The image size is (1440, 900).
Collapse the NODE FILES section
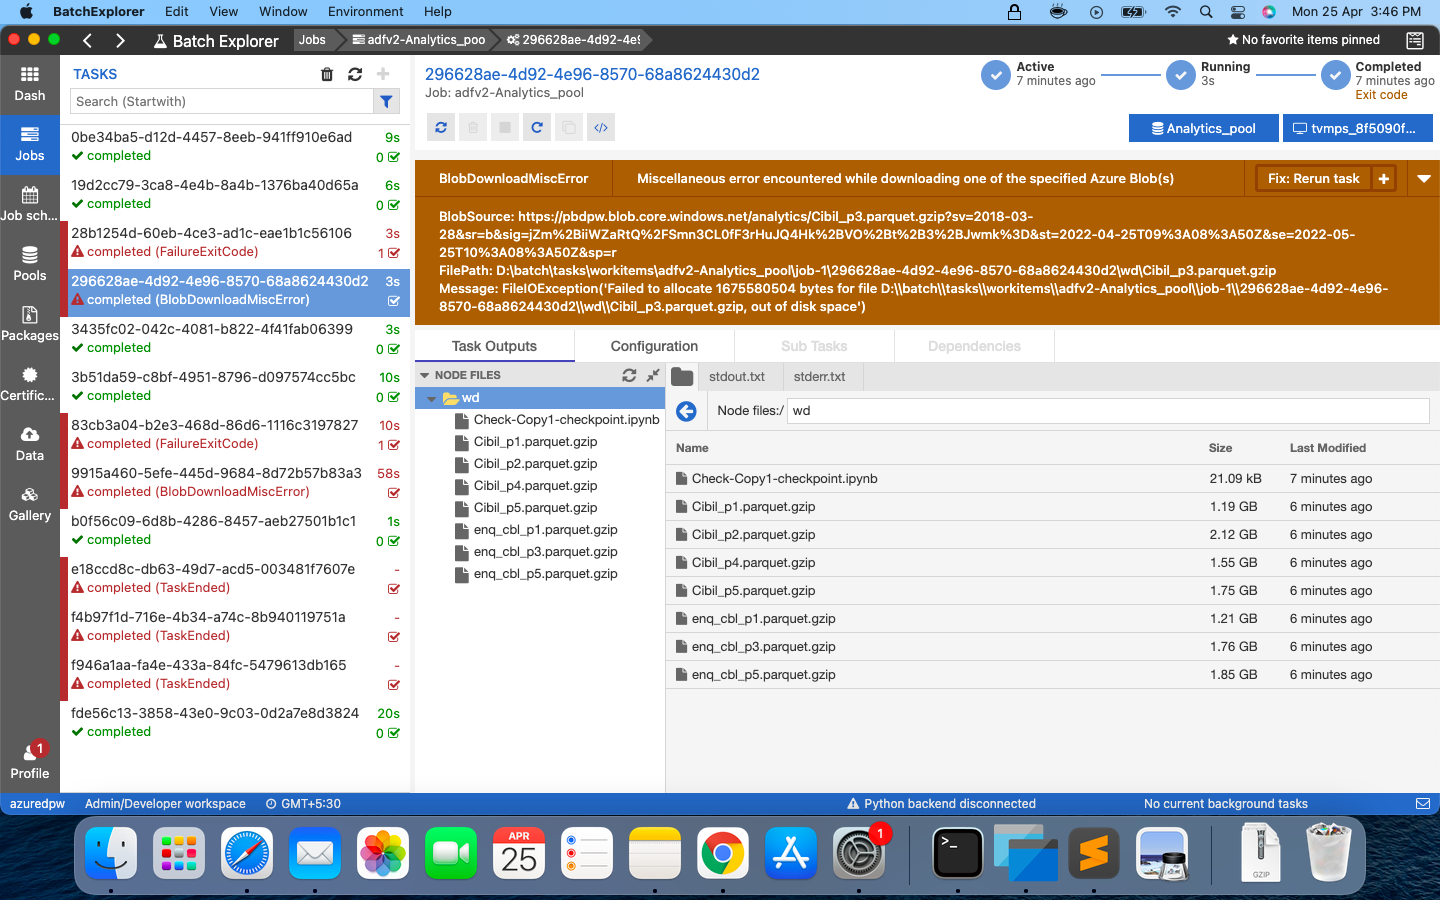425,375
